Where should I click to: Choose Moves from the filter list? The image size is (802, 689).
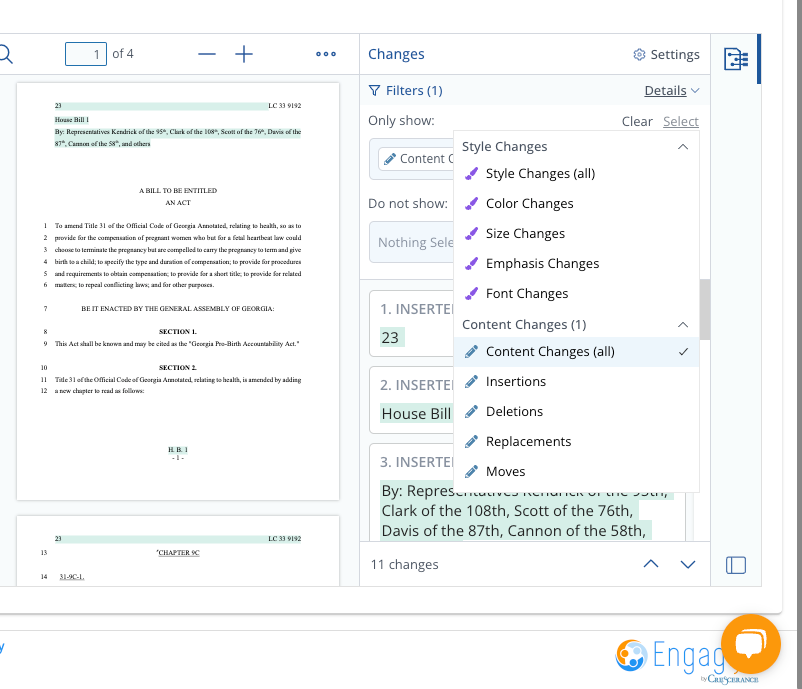[x=576, y=471]
